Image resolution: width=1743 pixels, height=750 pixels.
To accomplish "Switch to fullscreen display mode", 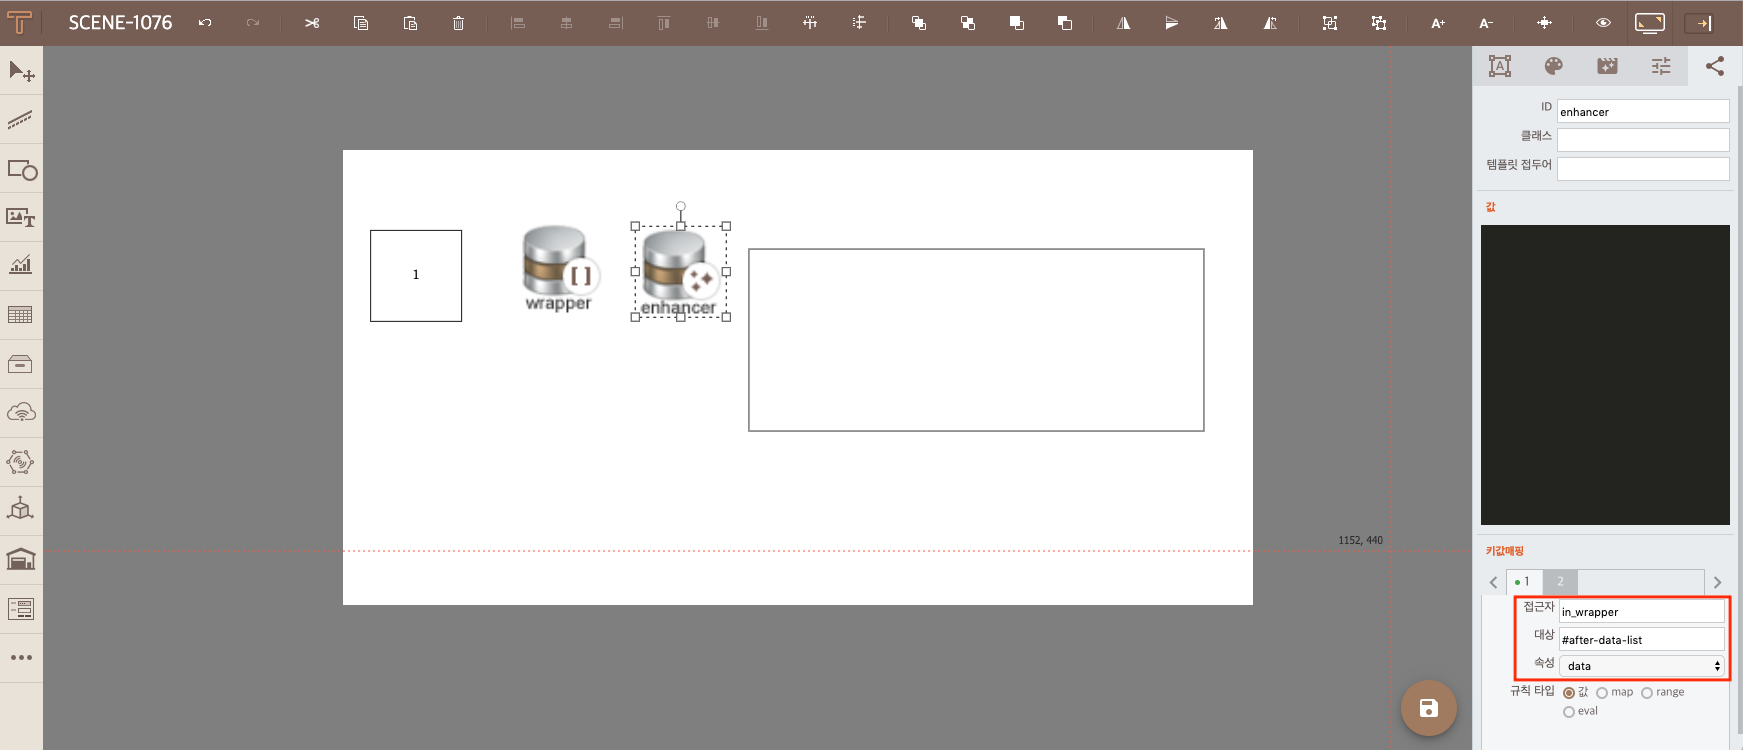I will click(1650, 23).
